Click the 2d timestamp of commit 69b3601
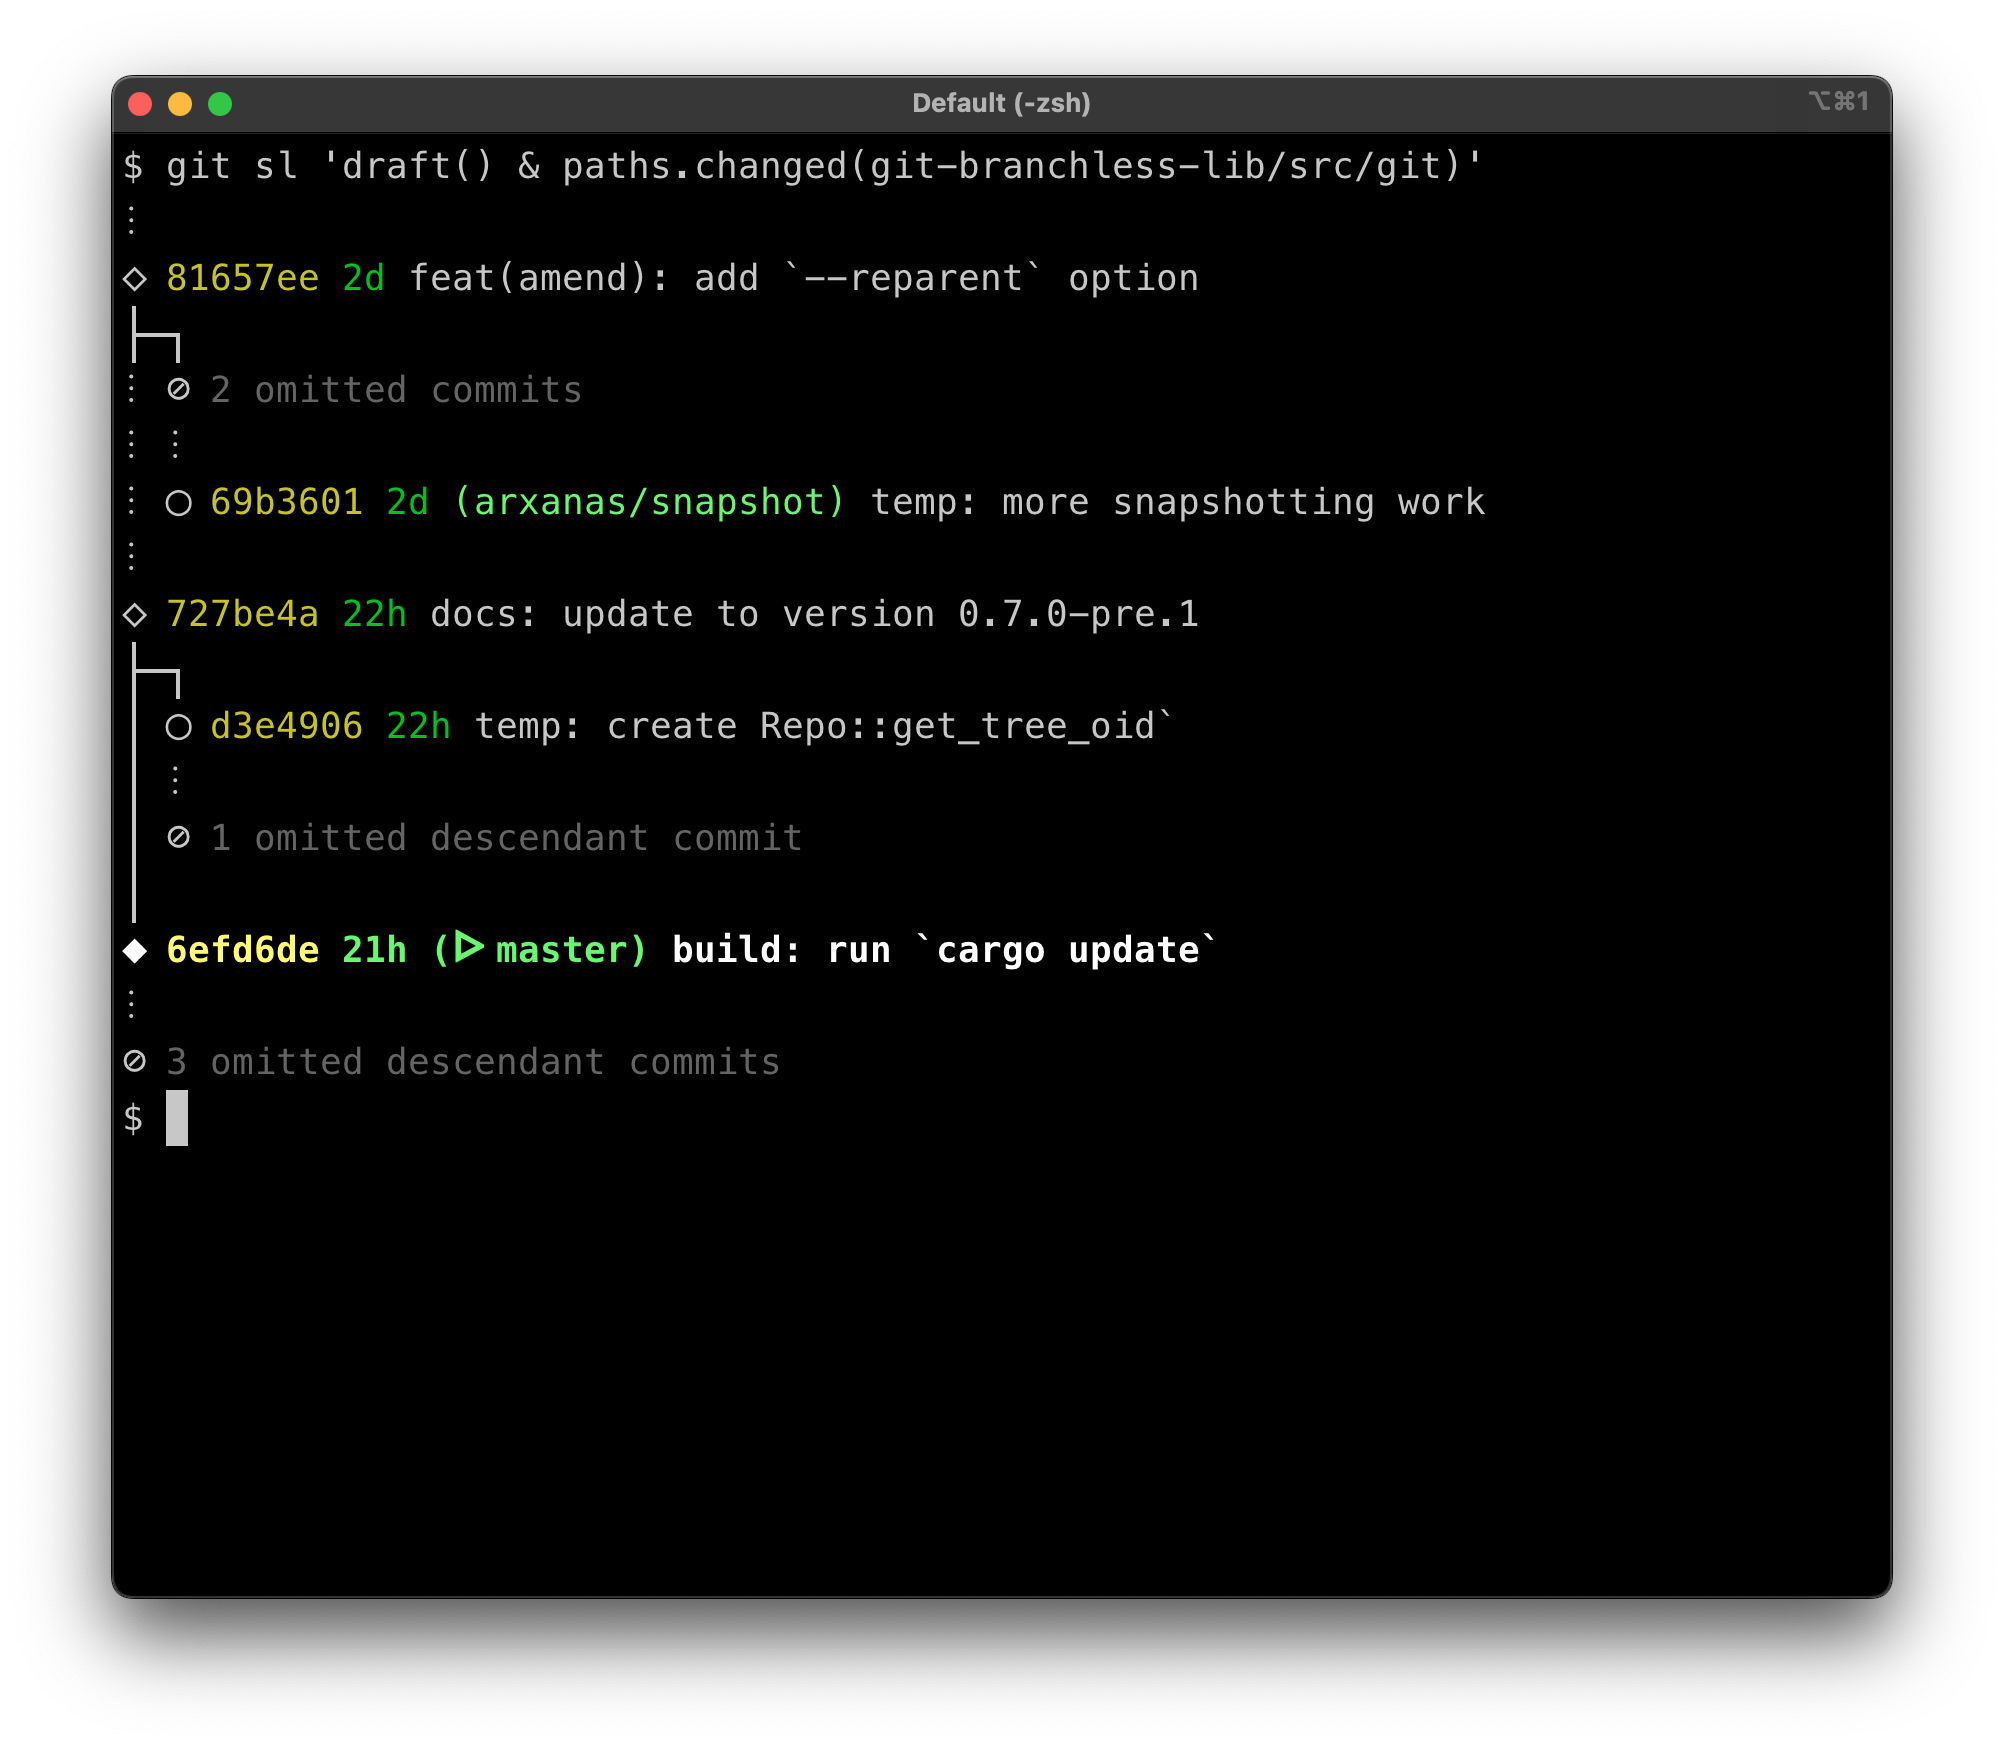The width and height of the screenshot is (2004, 1746). tap(408, 502)
